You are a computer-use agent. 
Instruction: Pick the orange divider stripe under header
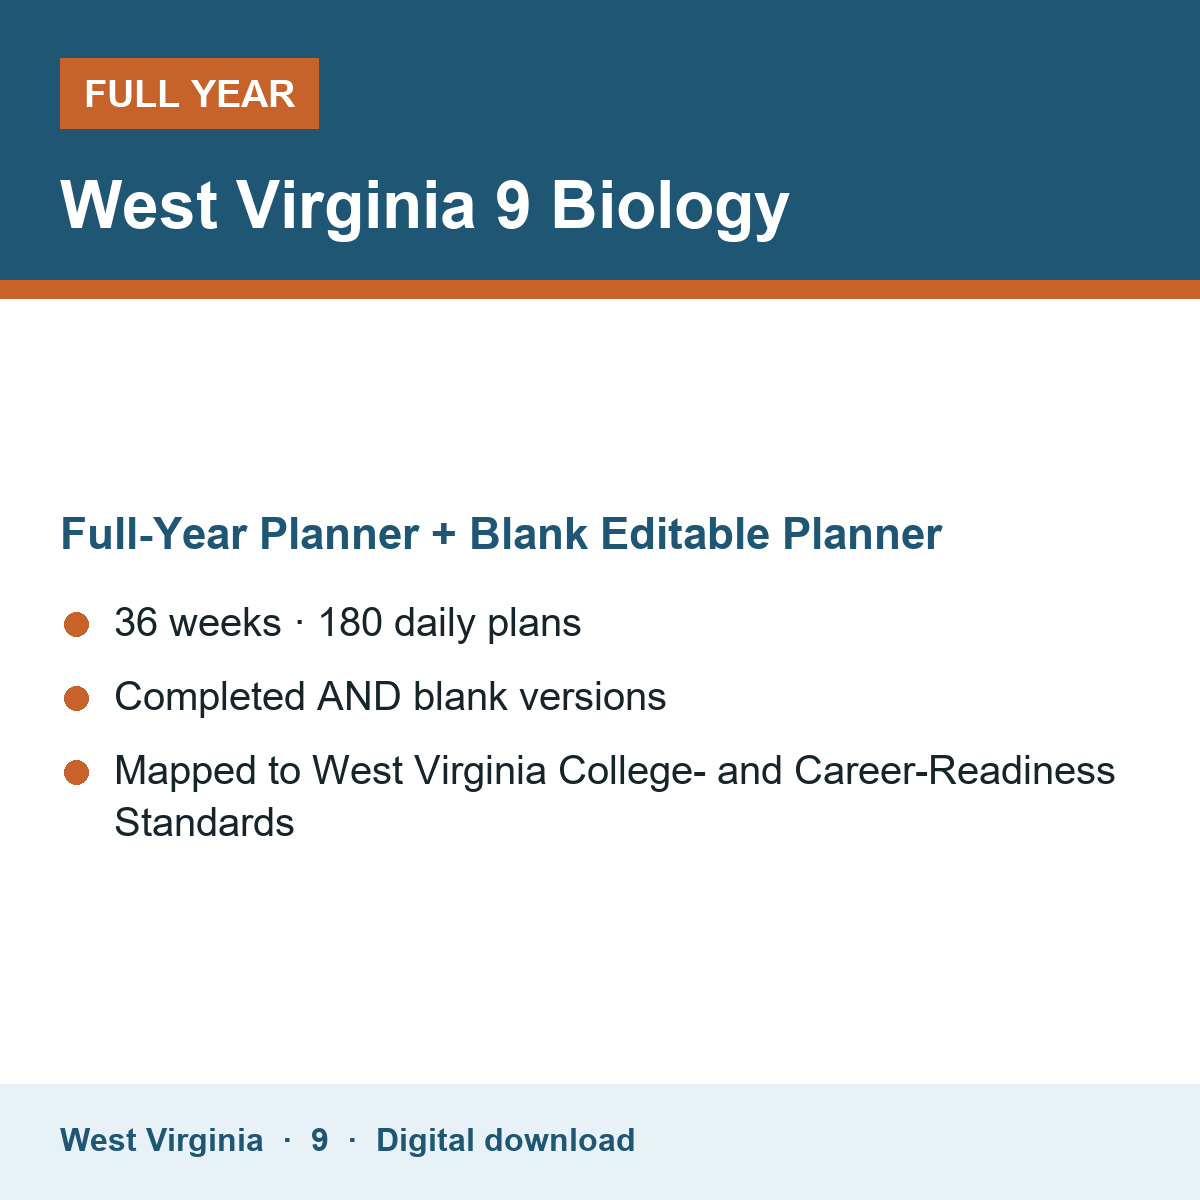600,289
